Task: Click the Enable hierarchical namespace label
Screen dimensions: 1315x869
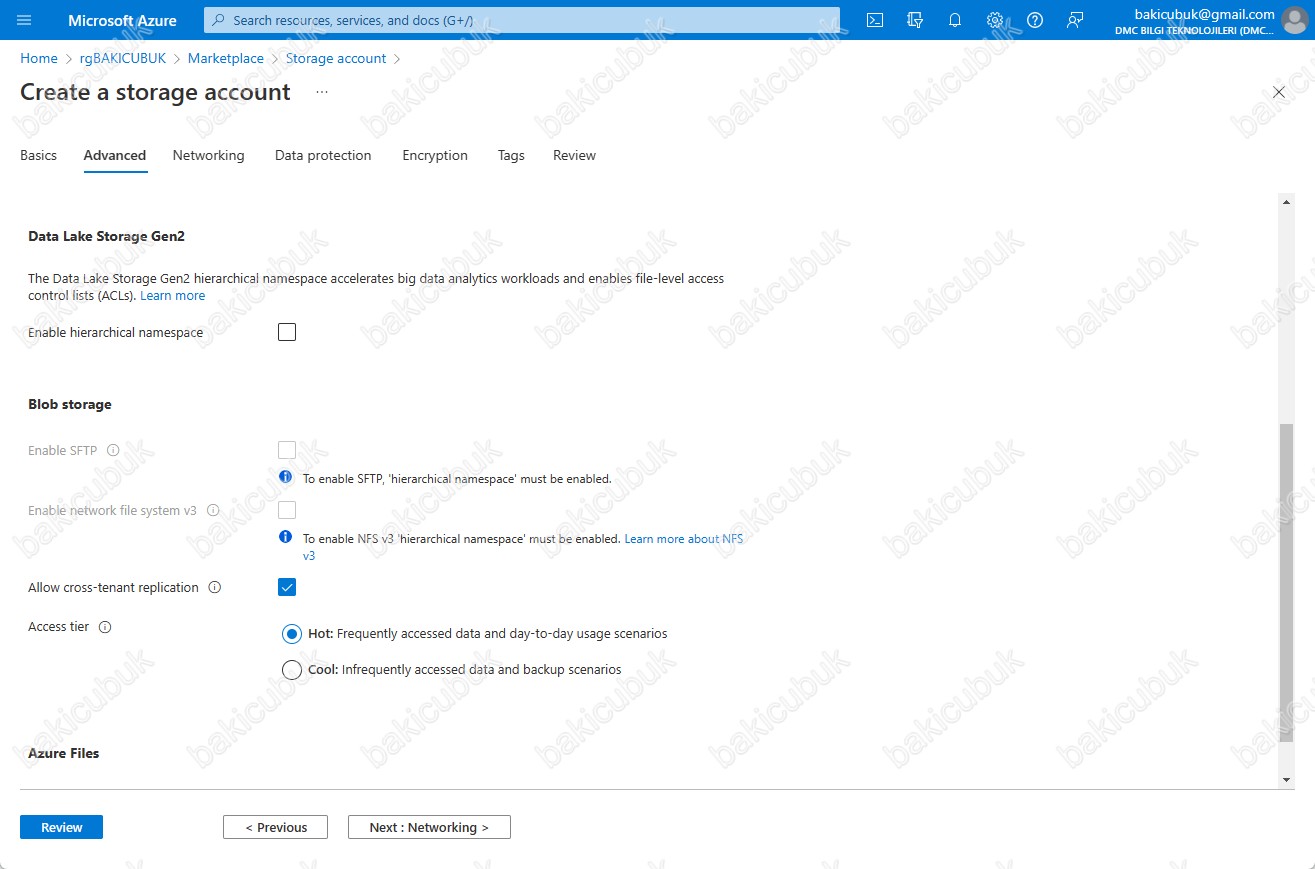Action: (115, 332)
